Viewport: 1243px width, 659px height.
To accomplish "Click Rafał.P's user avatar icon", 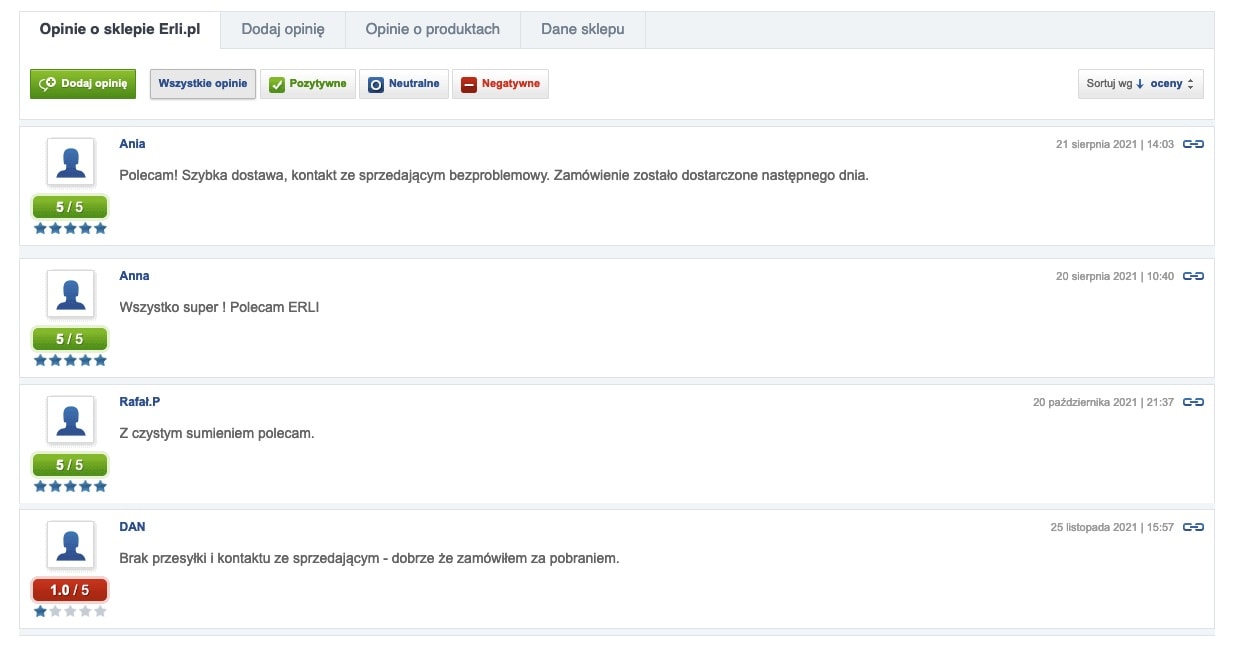I will click(70, 420).
